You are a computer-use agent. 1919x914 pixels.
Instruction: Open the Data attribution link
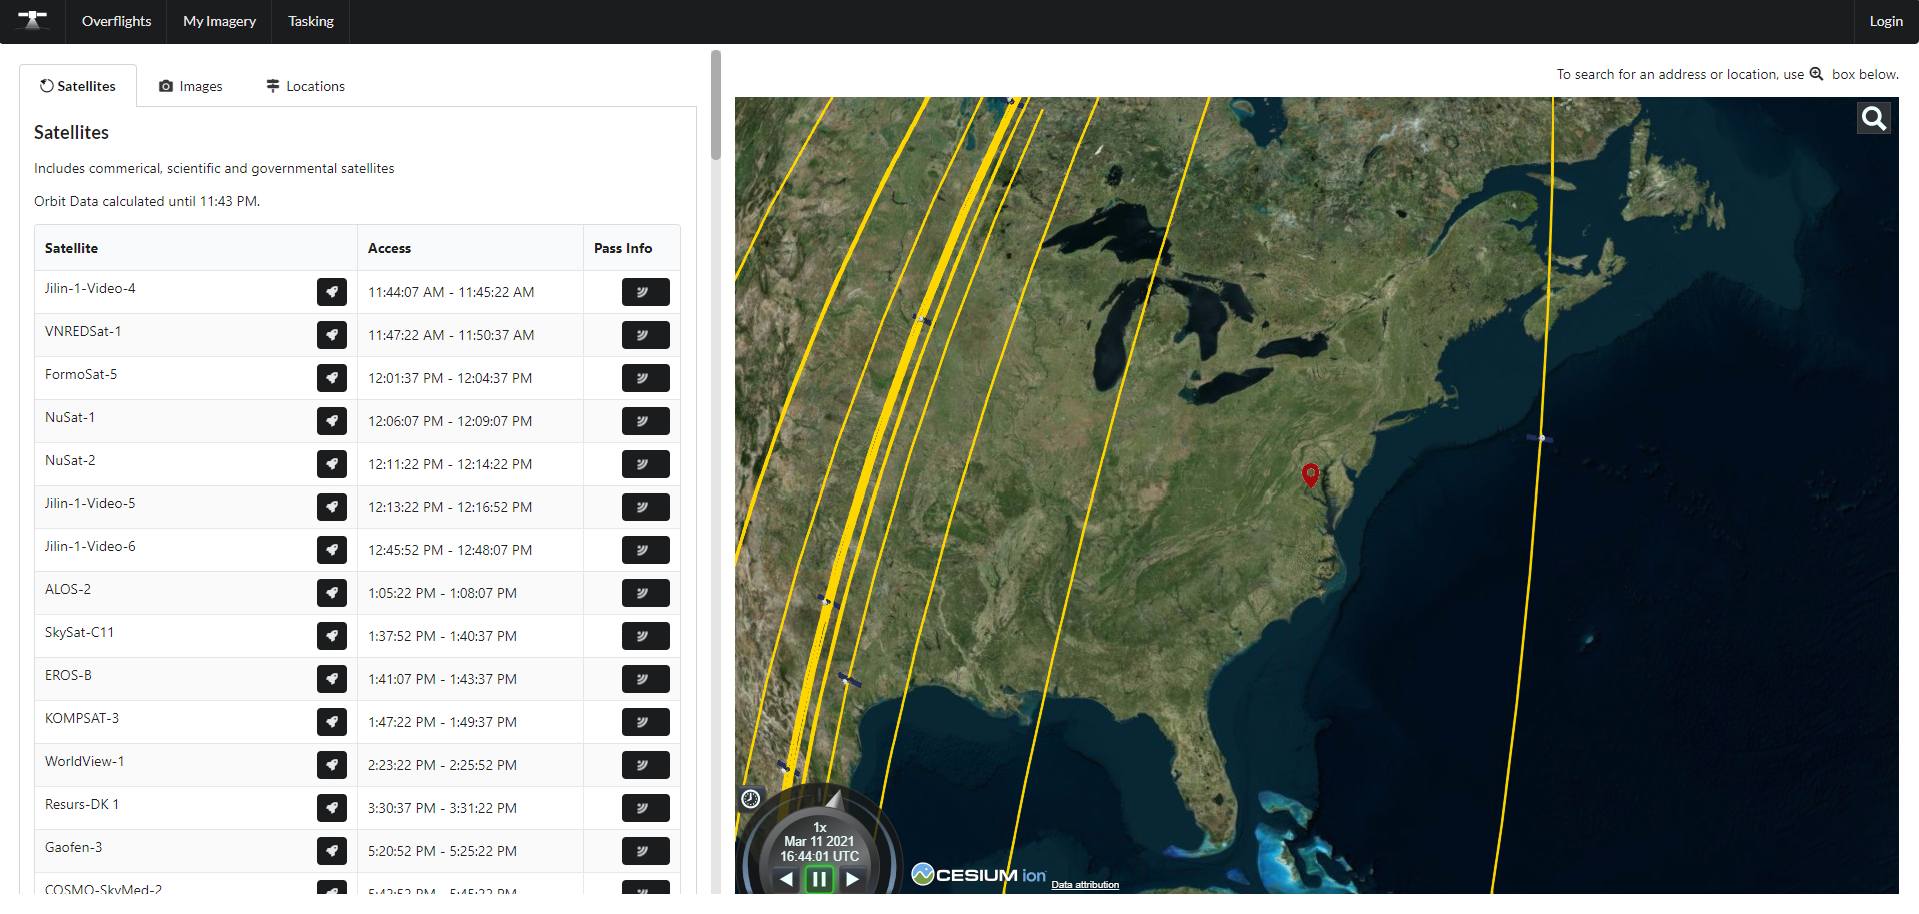click(1085, 885)
